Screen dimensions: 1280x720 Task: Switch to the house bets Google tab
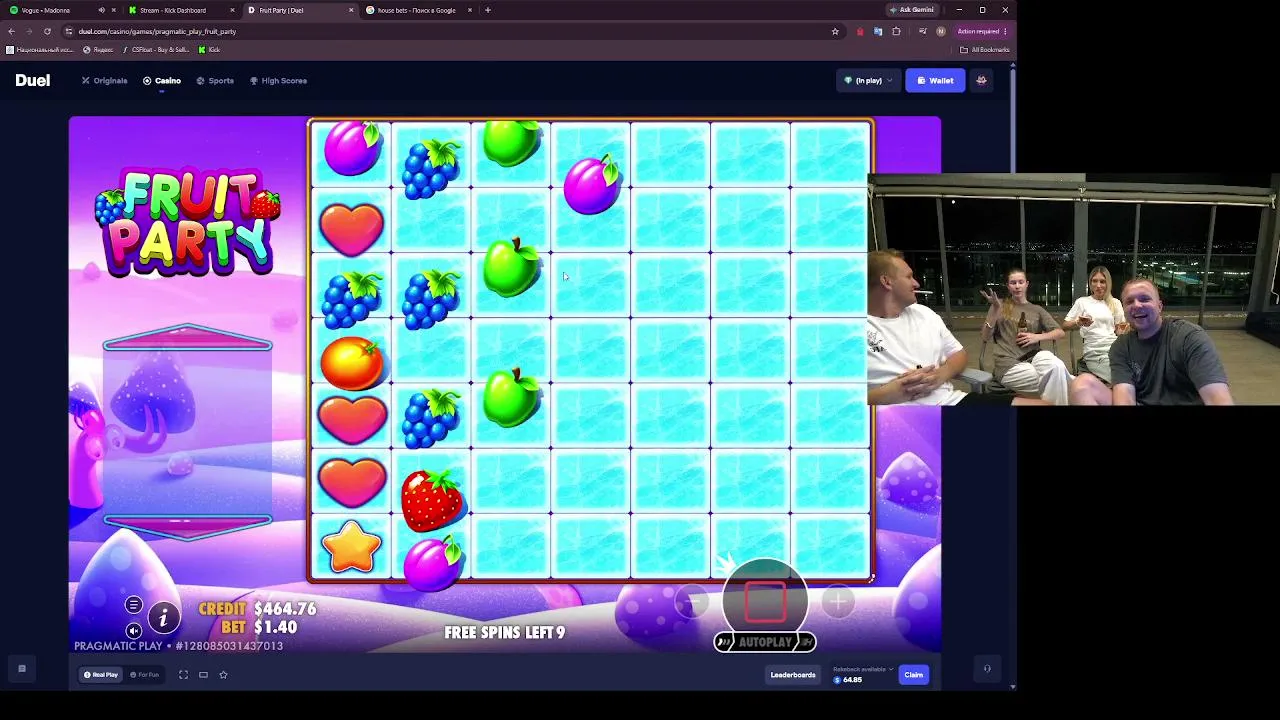click(419, 10)
